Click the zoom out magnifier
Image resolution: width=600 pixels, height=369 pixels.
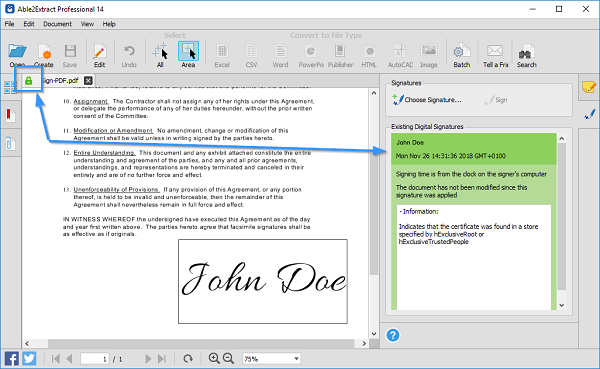[x=228, y=359]
